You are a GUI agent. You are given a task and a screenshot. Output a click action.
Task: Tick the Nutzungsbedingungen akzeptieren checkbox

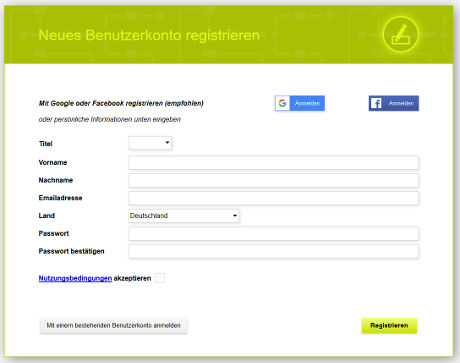tap(160, 278)
